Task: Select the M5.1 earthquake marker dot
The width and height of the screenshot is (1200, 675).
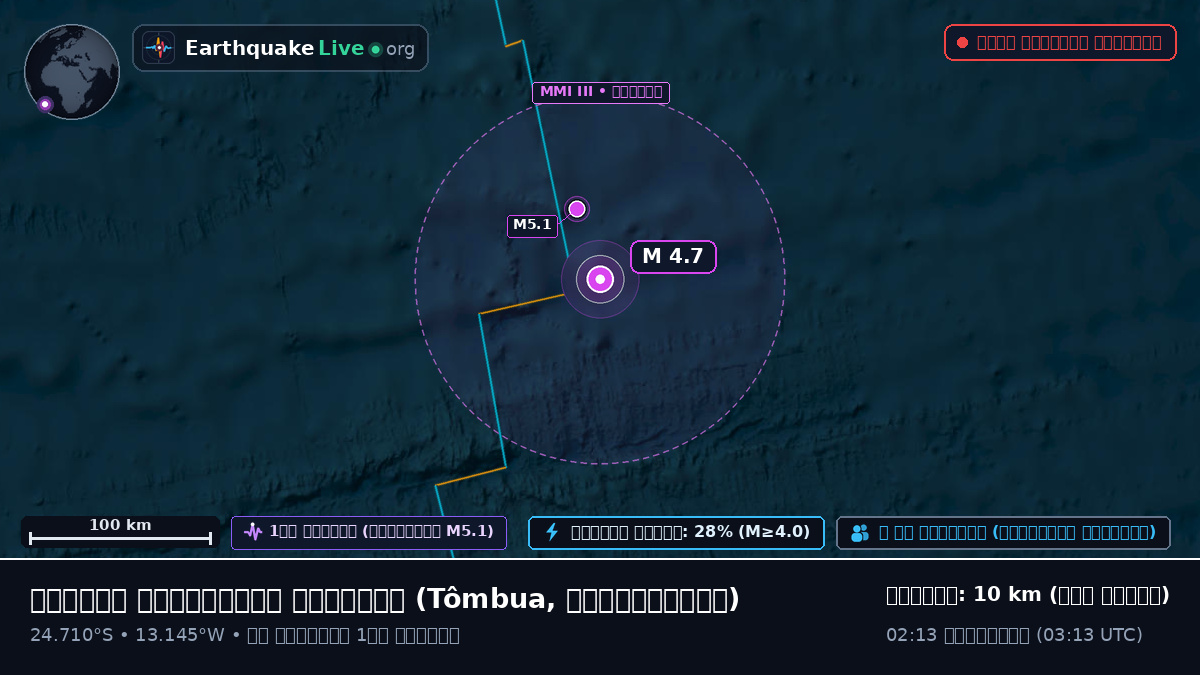Action: point(577,209)
